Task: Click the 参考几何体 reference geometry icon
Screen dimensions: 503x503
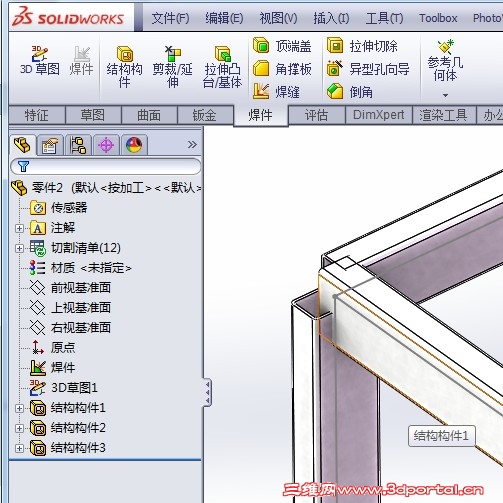Action: coord(446,47)
